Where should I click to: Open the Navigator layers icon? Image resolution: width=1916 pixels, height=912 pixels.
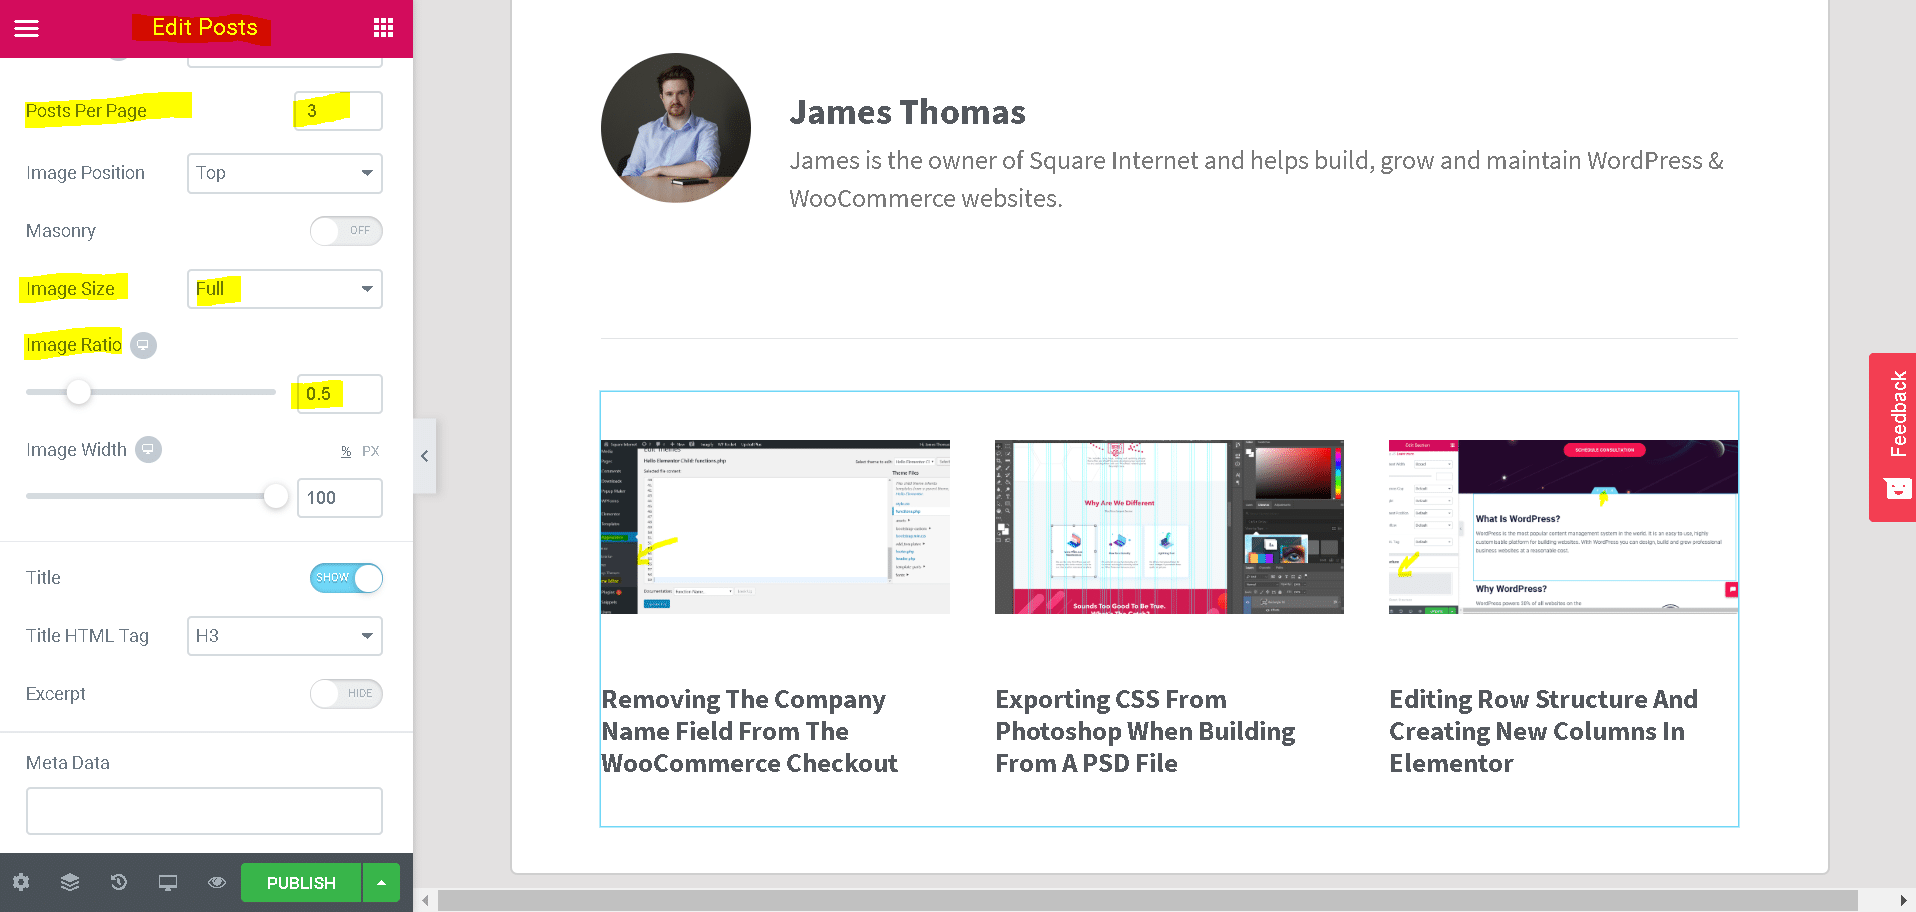pos(69,882)
